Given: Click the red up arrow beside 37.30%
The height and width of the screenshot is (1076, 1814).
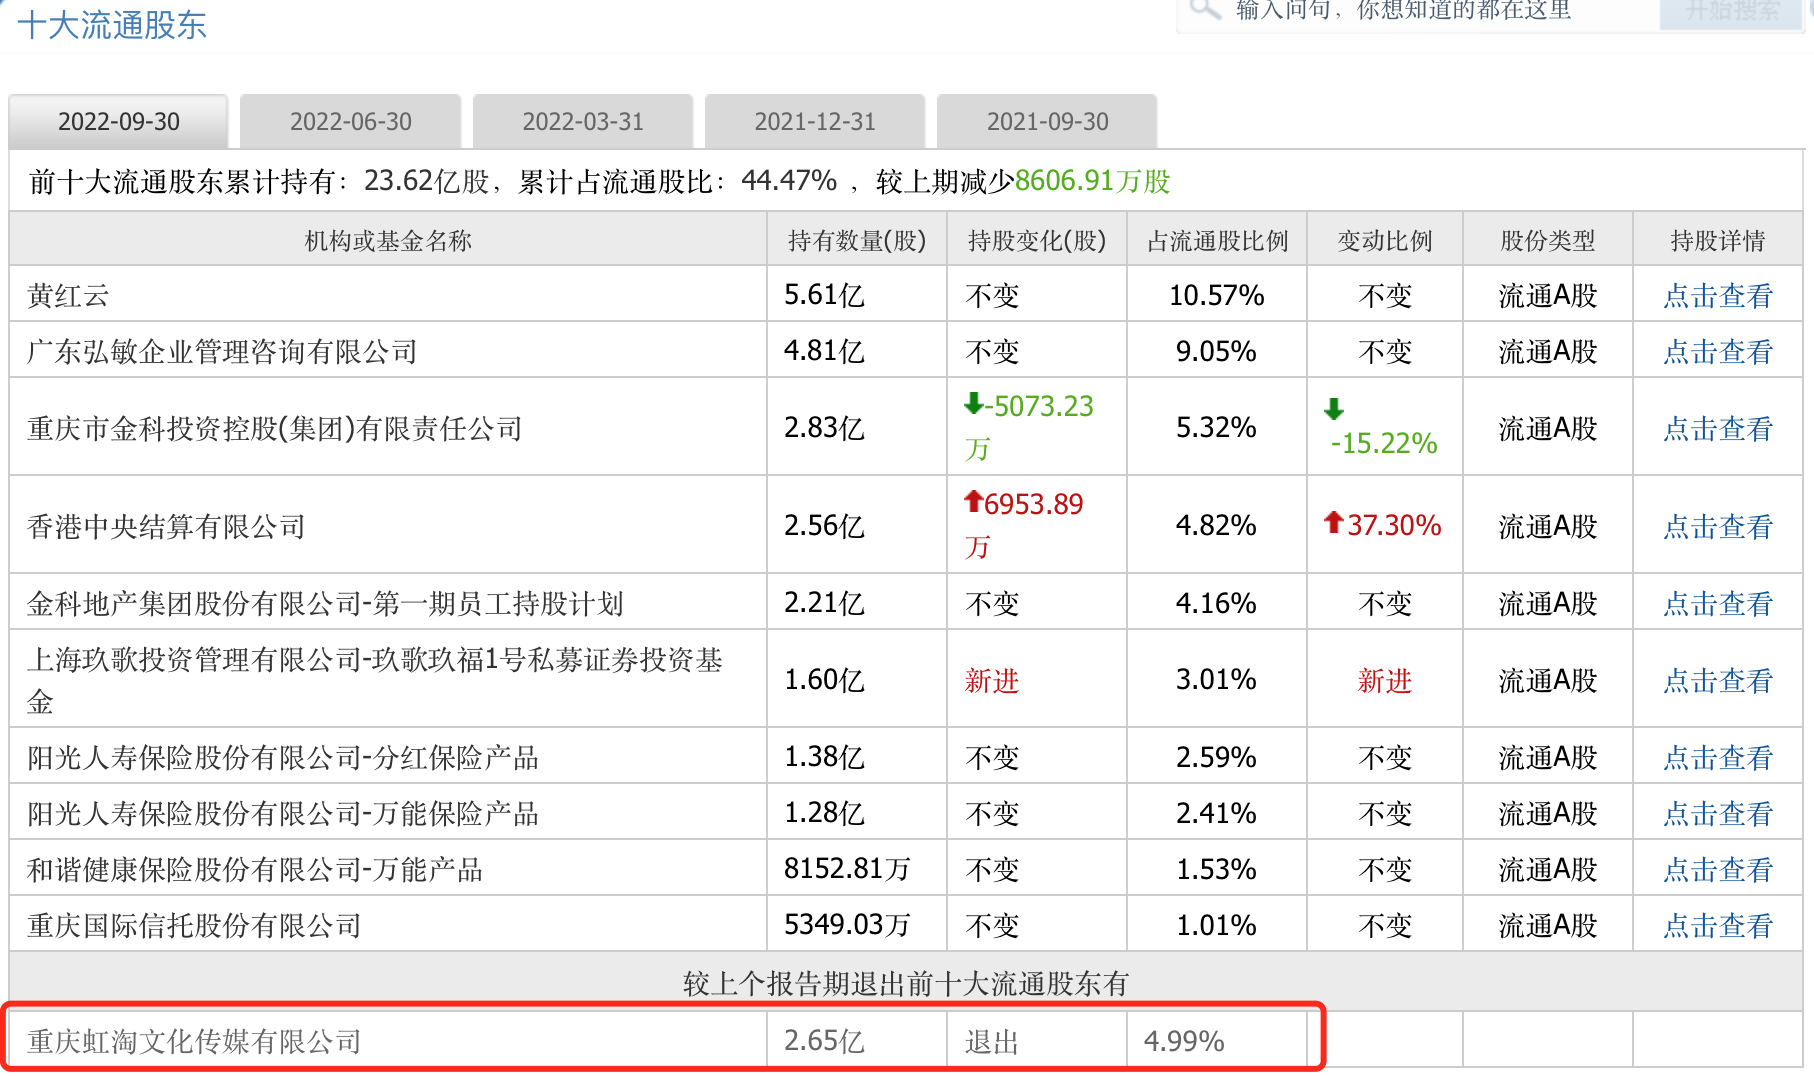Looking at the screenshot, I should 1333,522.
